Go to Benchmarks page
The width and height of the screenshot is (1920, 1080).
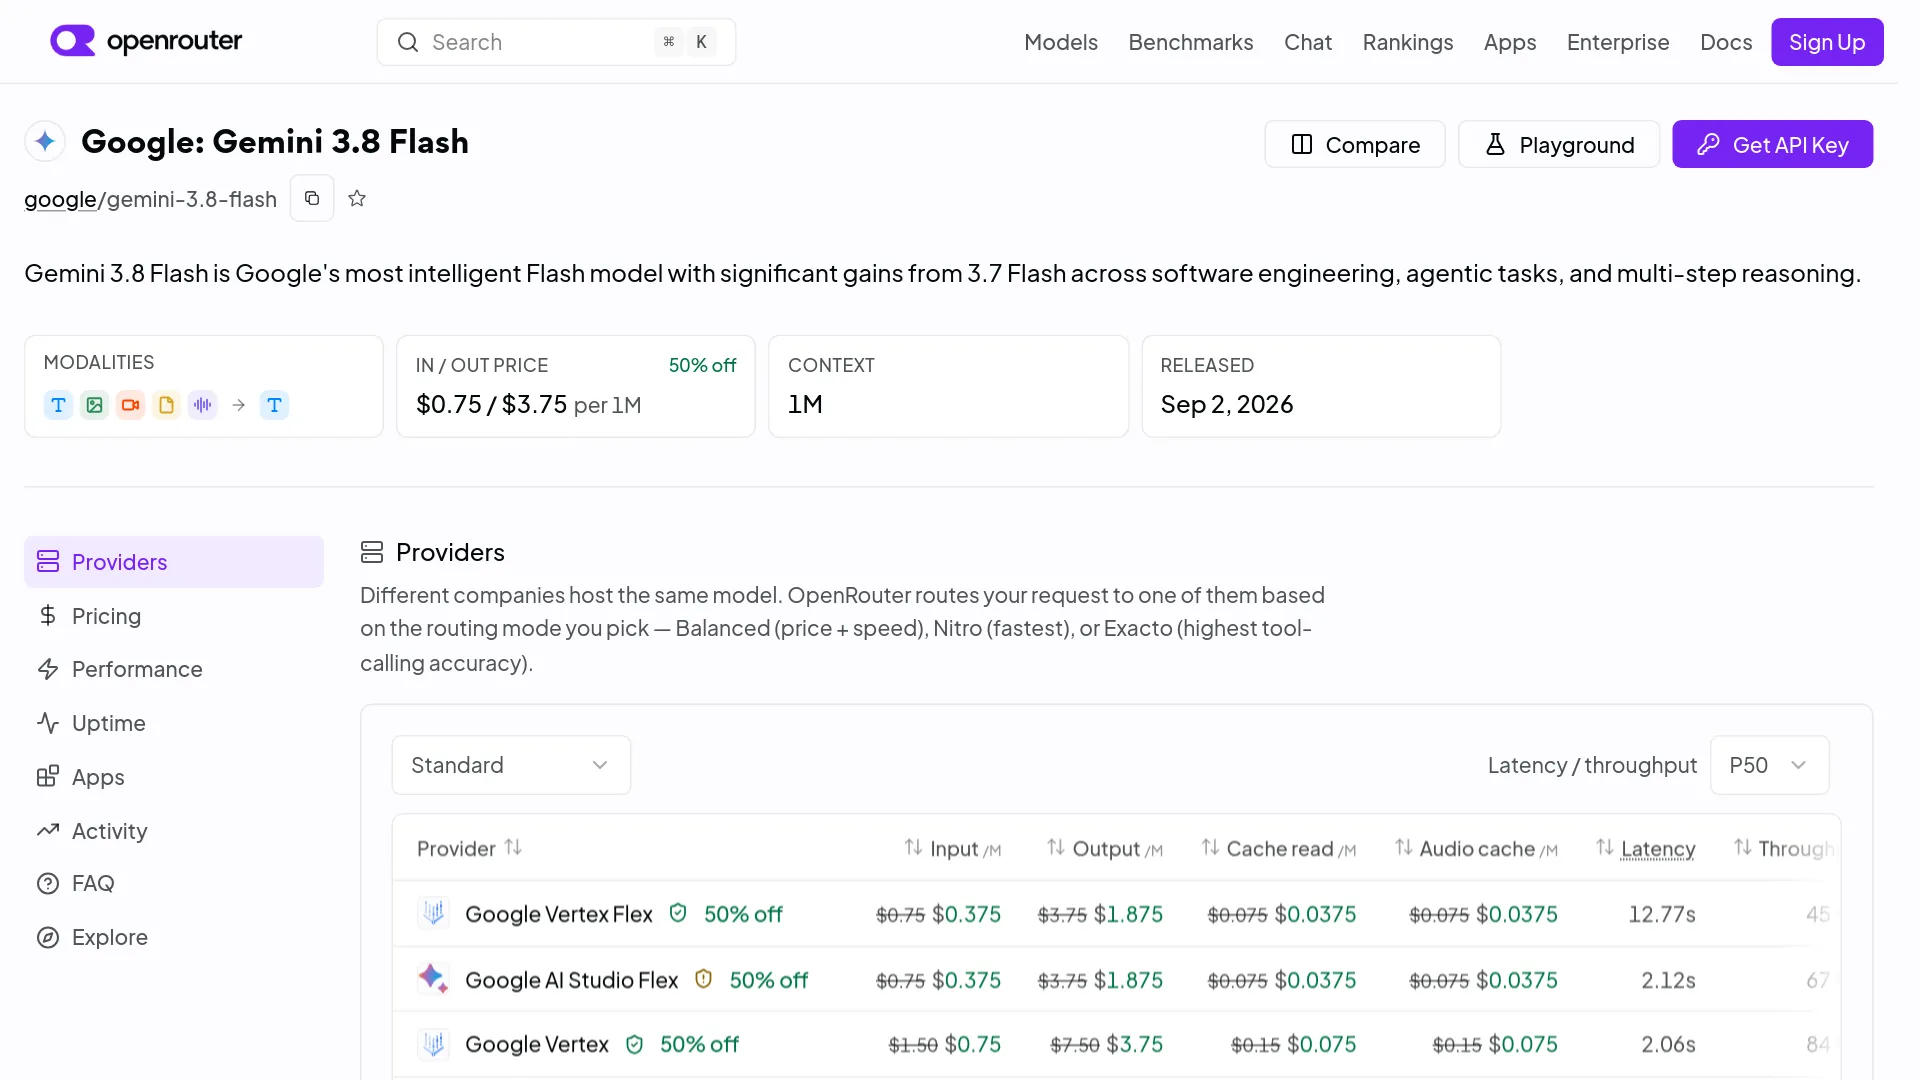click(x=1190, y=42)
